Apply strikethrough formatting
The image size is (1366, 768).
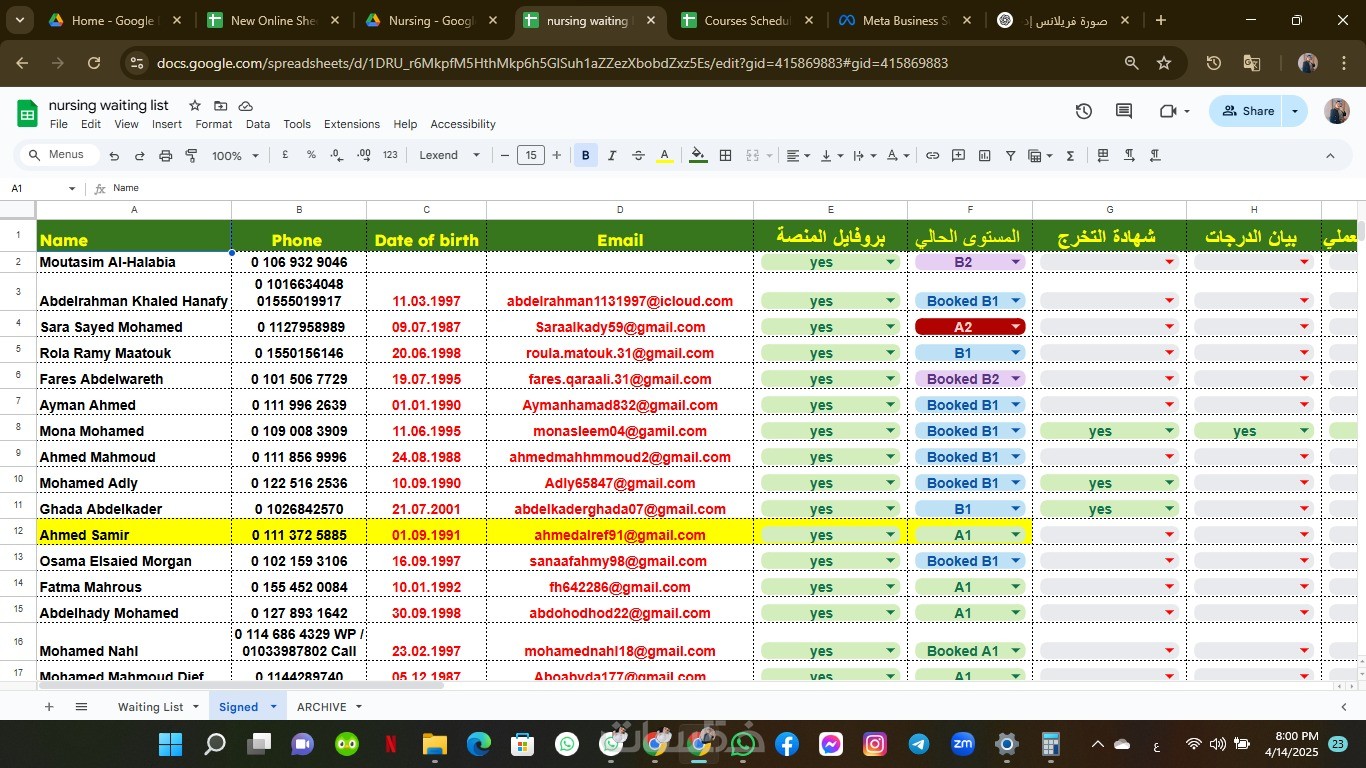pos(638,155)
